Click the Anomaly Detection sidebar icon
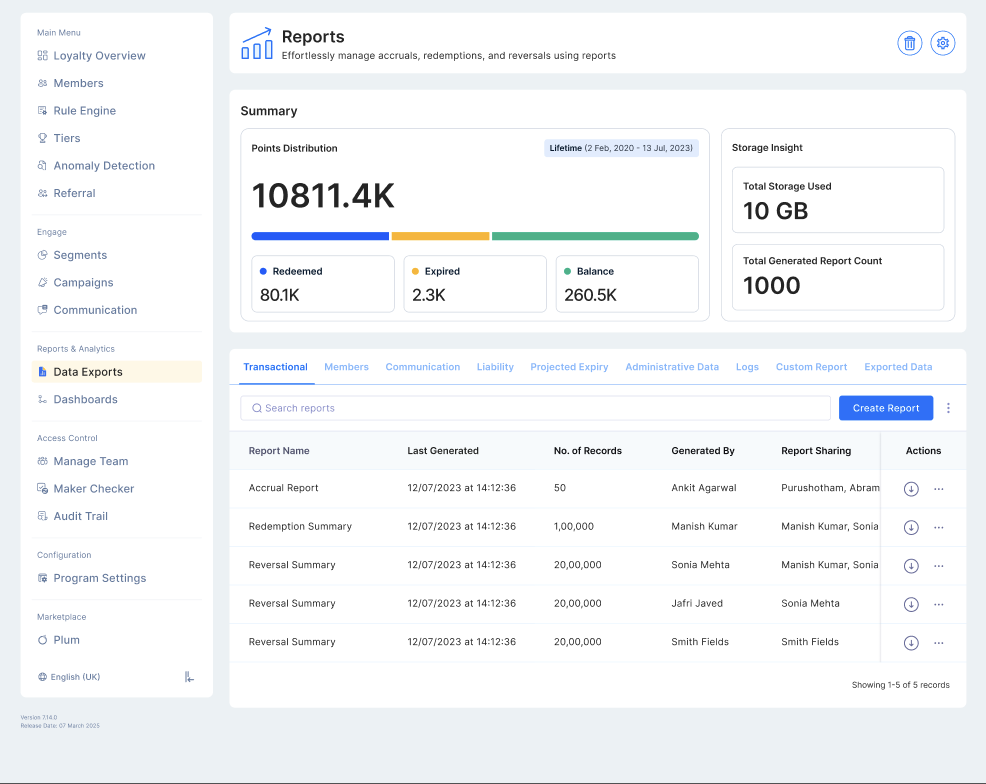986x784 pixels. (43, 166)
